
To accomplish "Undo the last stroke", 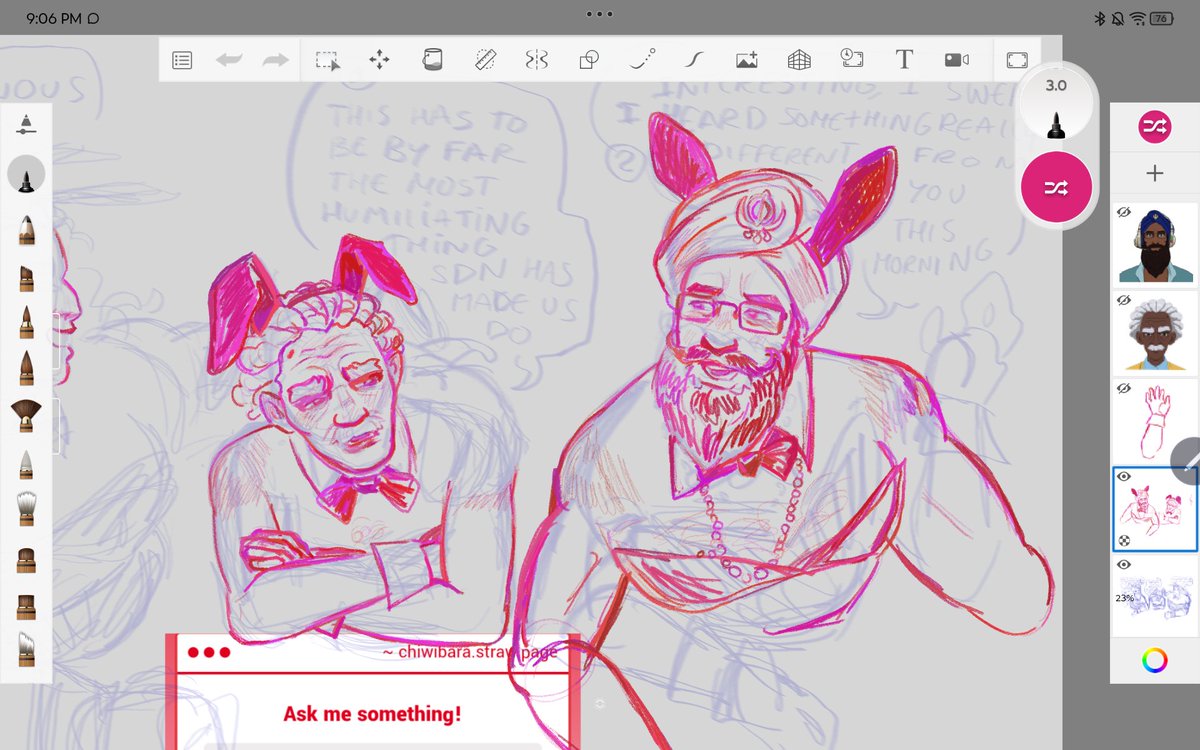I will pos(229,60).
